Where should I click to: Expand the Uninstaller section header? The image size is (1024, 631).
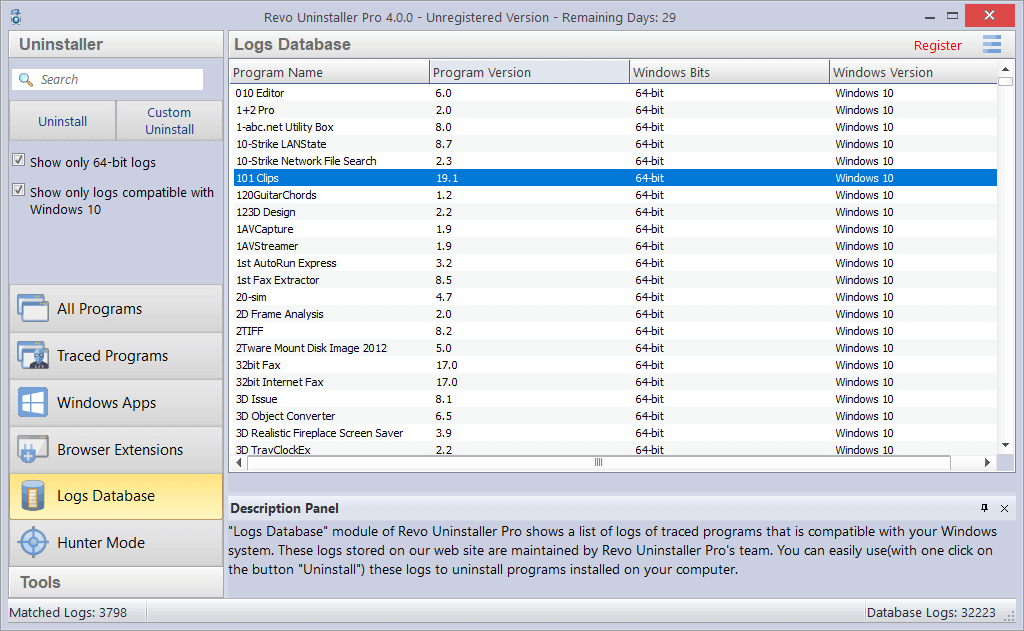(116, 44)
